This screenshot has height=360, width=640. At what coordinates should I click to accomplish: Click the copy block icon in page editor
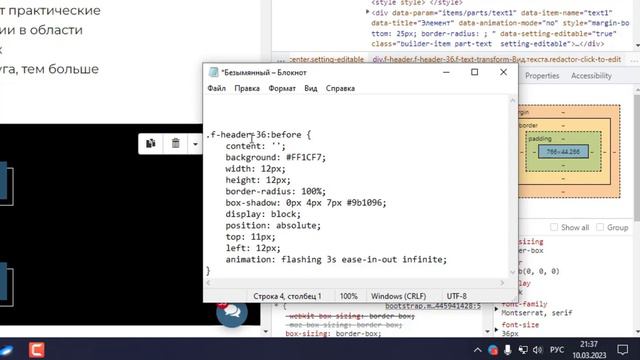click(151, 143)
